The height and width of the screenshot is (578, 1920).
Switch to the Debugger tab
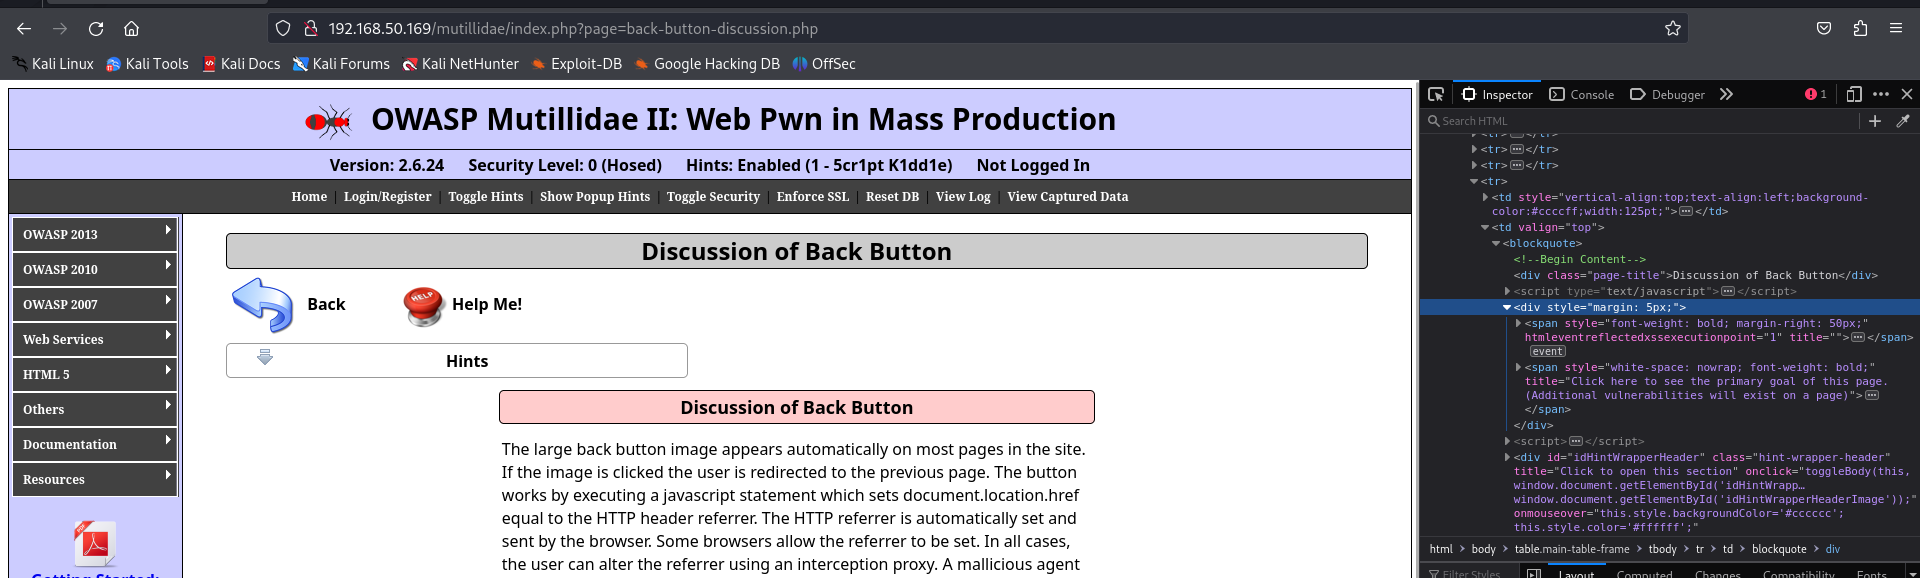pos(1667,94)
